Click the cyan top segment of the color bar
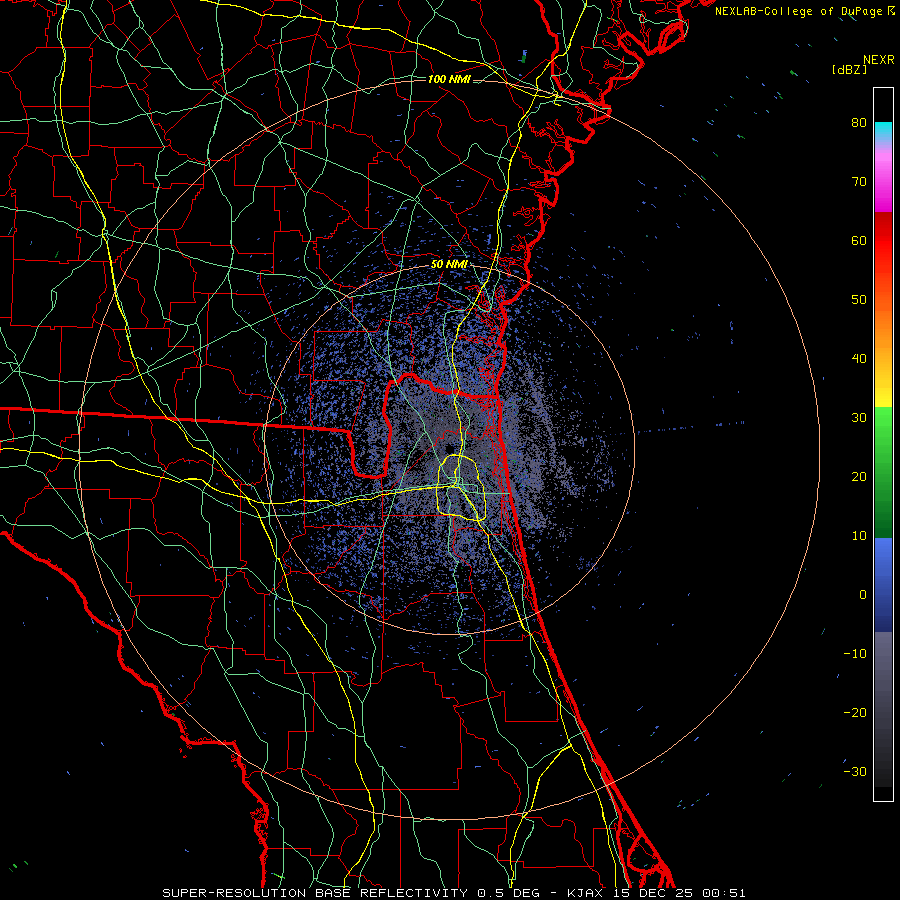This screenshot has height=900, width=900. point(883,131)
